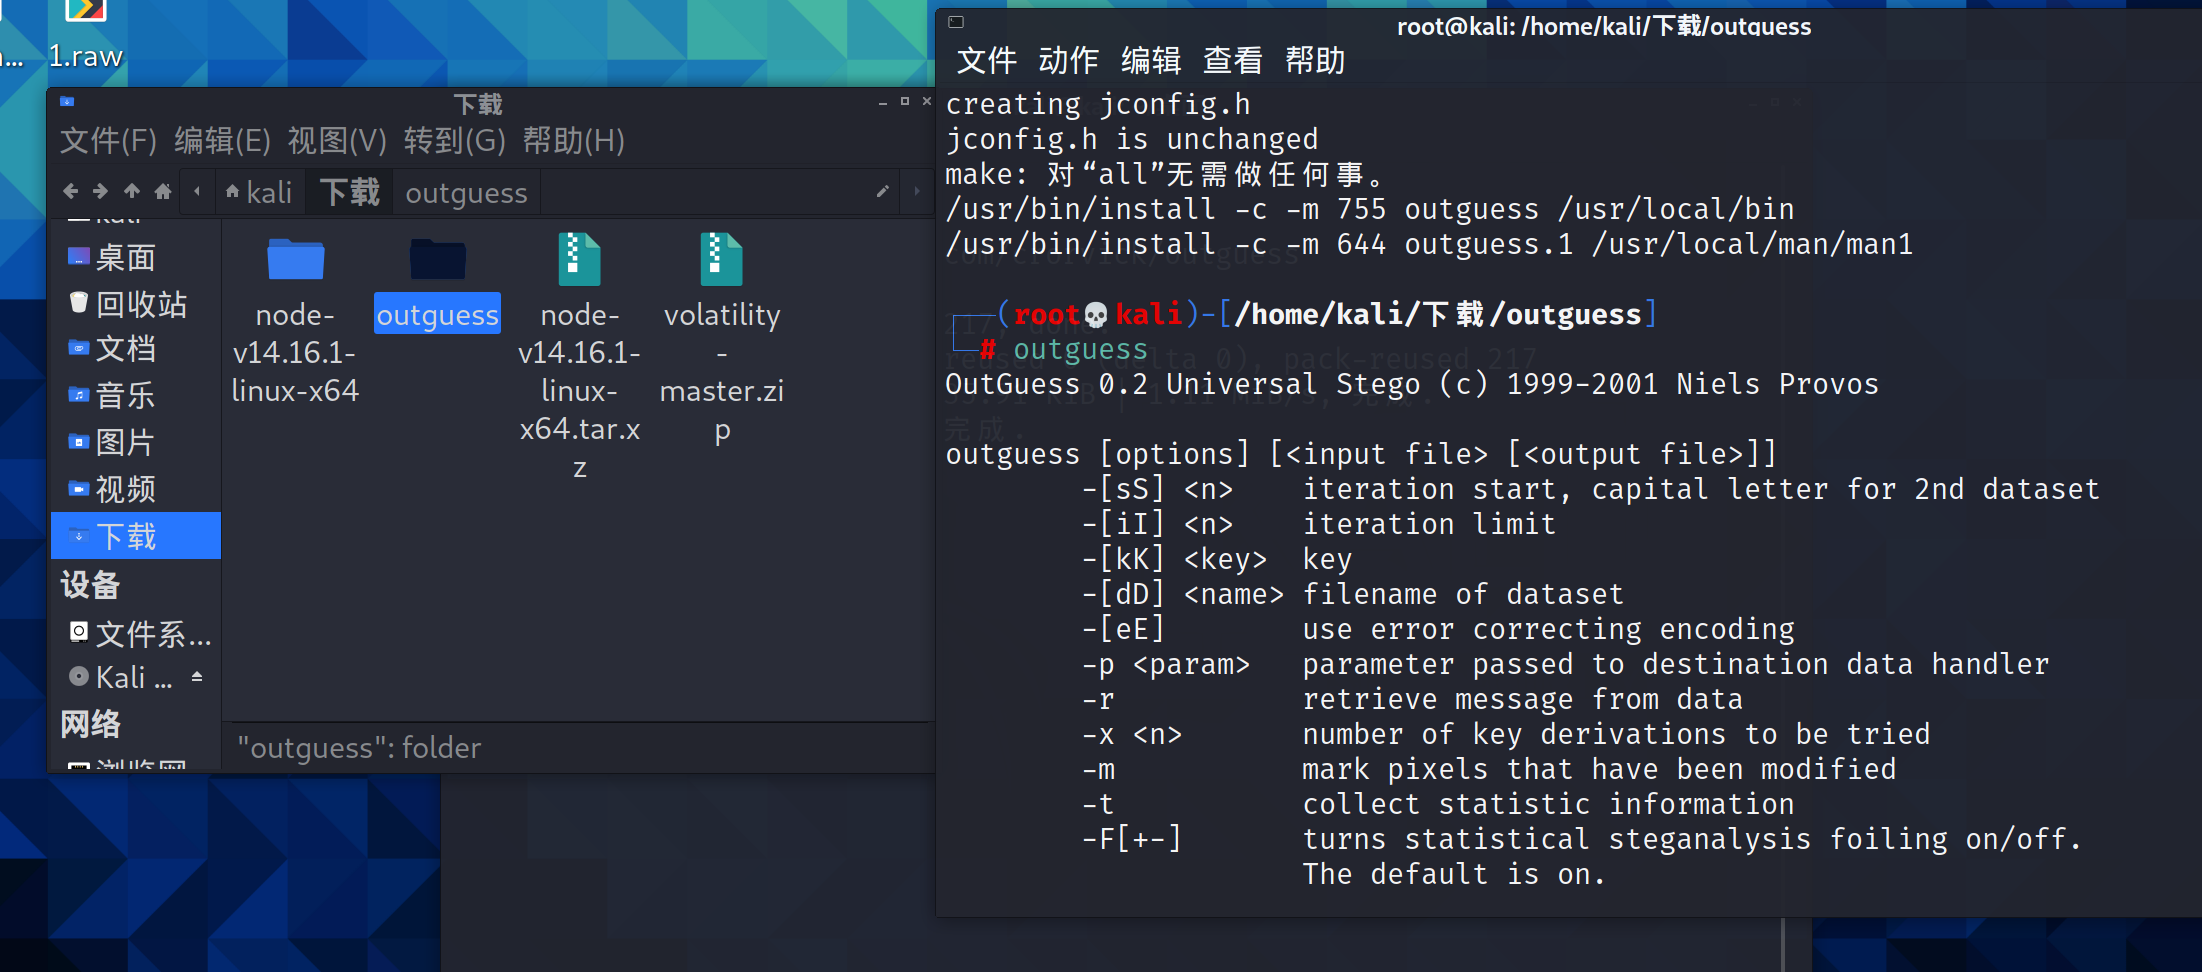This screenshot has width=2202, height=972.
Task: Open the home folder from the toolbar
Action: [x=163, y=191]
